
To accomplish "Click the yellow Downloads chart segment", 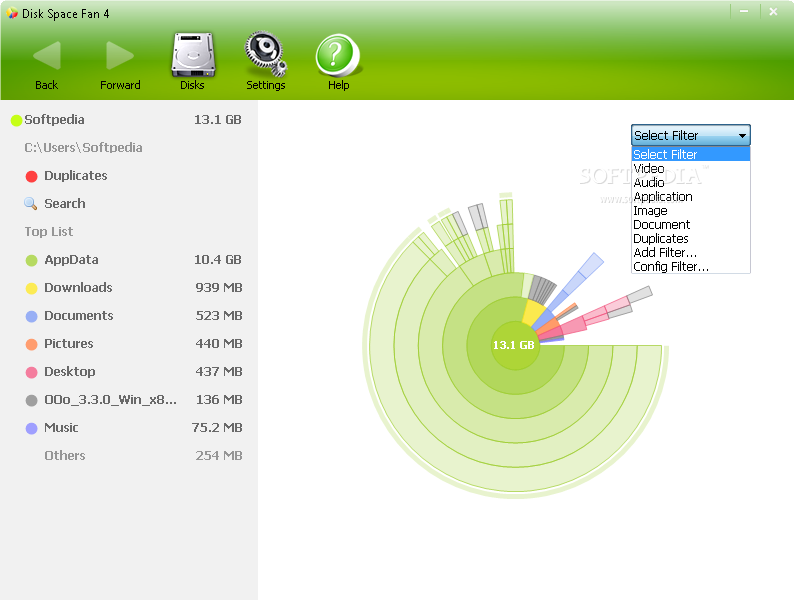I will click(532, 311).
